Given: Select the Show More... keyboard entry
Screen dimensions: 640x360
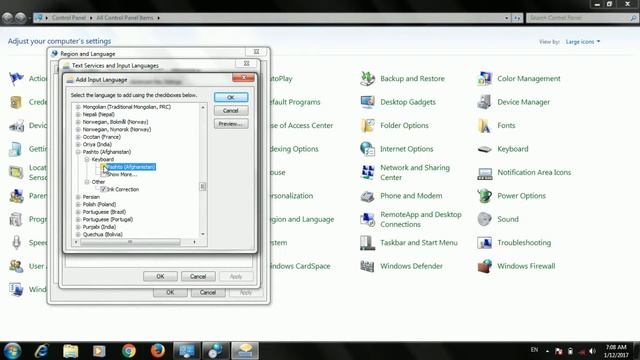Looking at the screenshot, I should (122, 174).
